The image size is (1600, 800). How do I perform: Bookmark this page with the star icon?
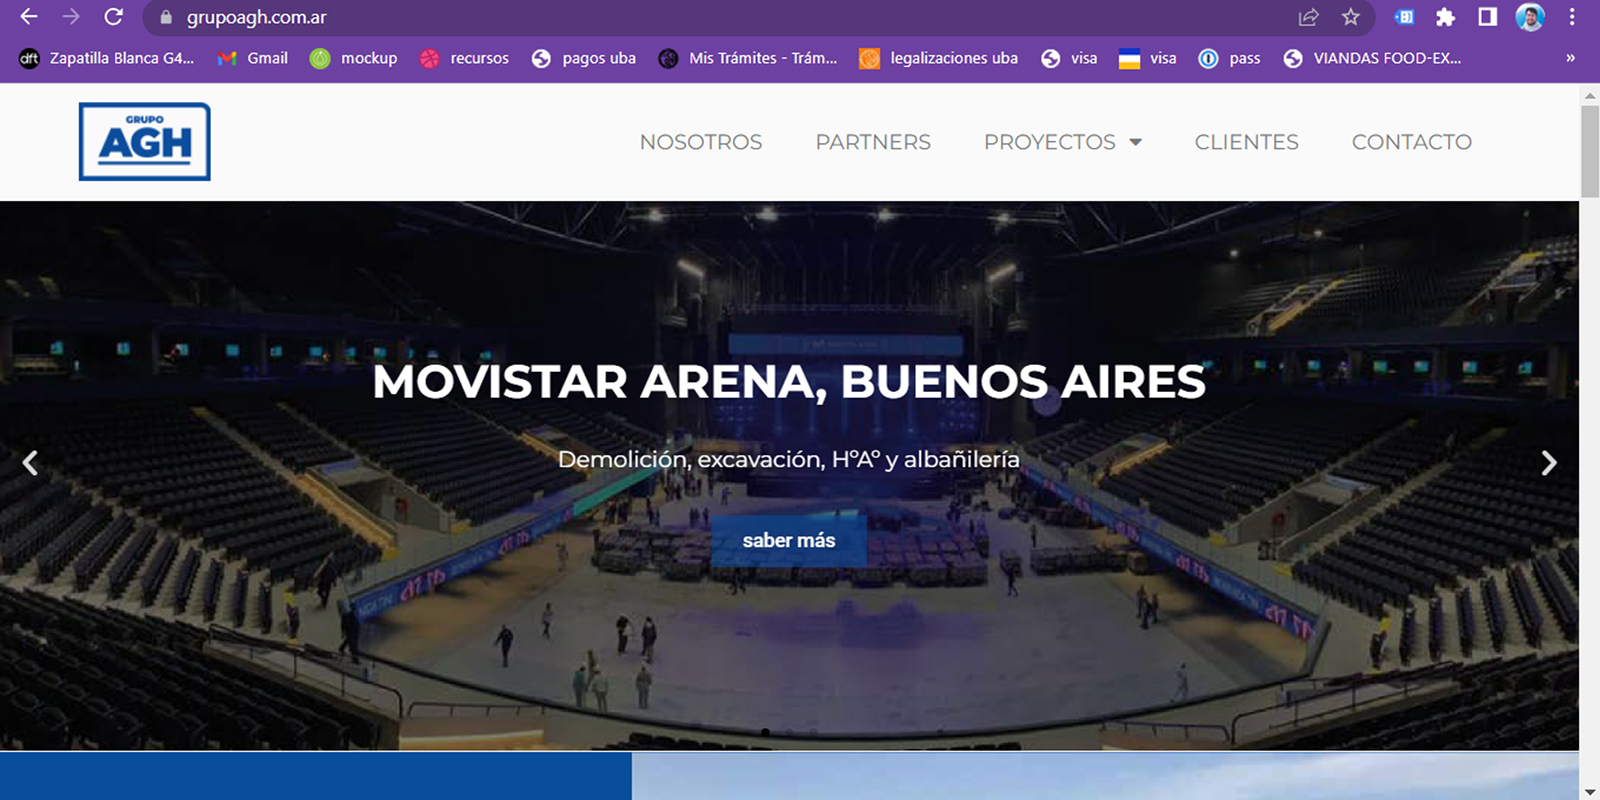[1351, 17]
